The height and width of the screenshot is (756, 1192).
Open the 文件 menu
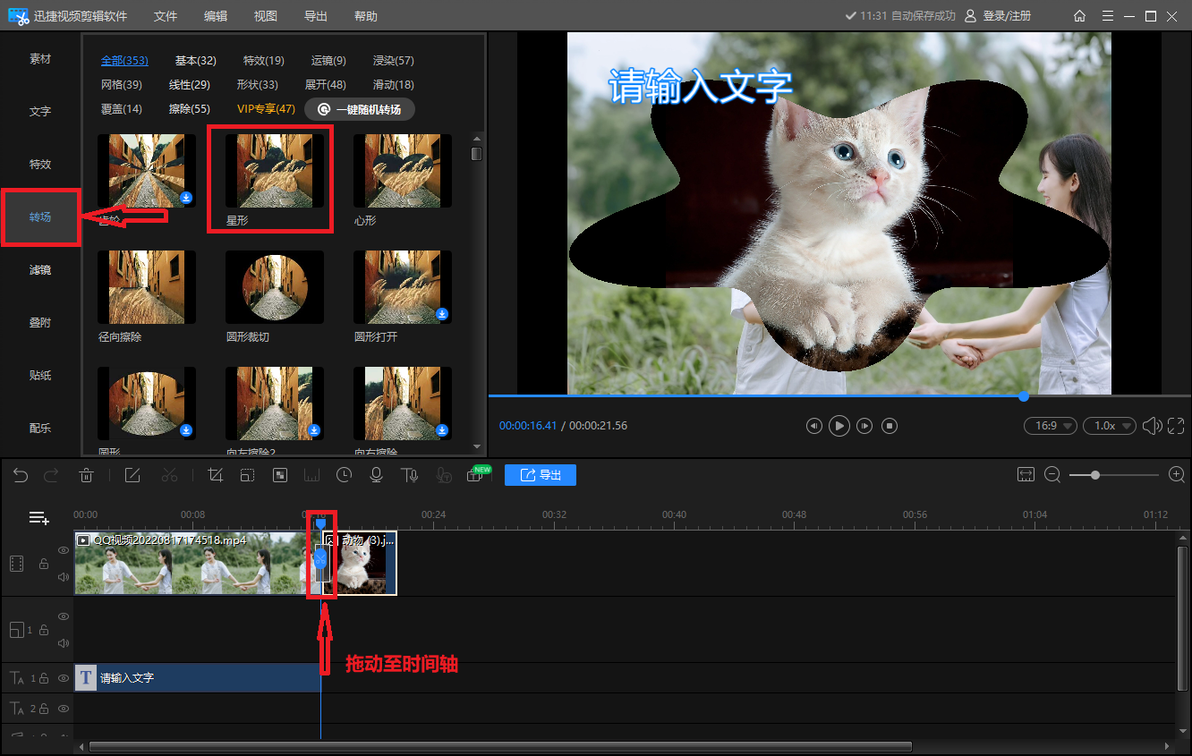pyautogui.click(x=165, y=16)
